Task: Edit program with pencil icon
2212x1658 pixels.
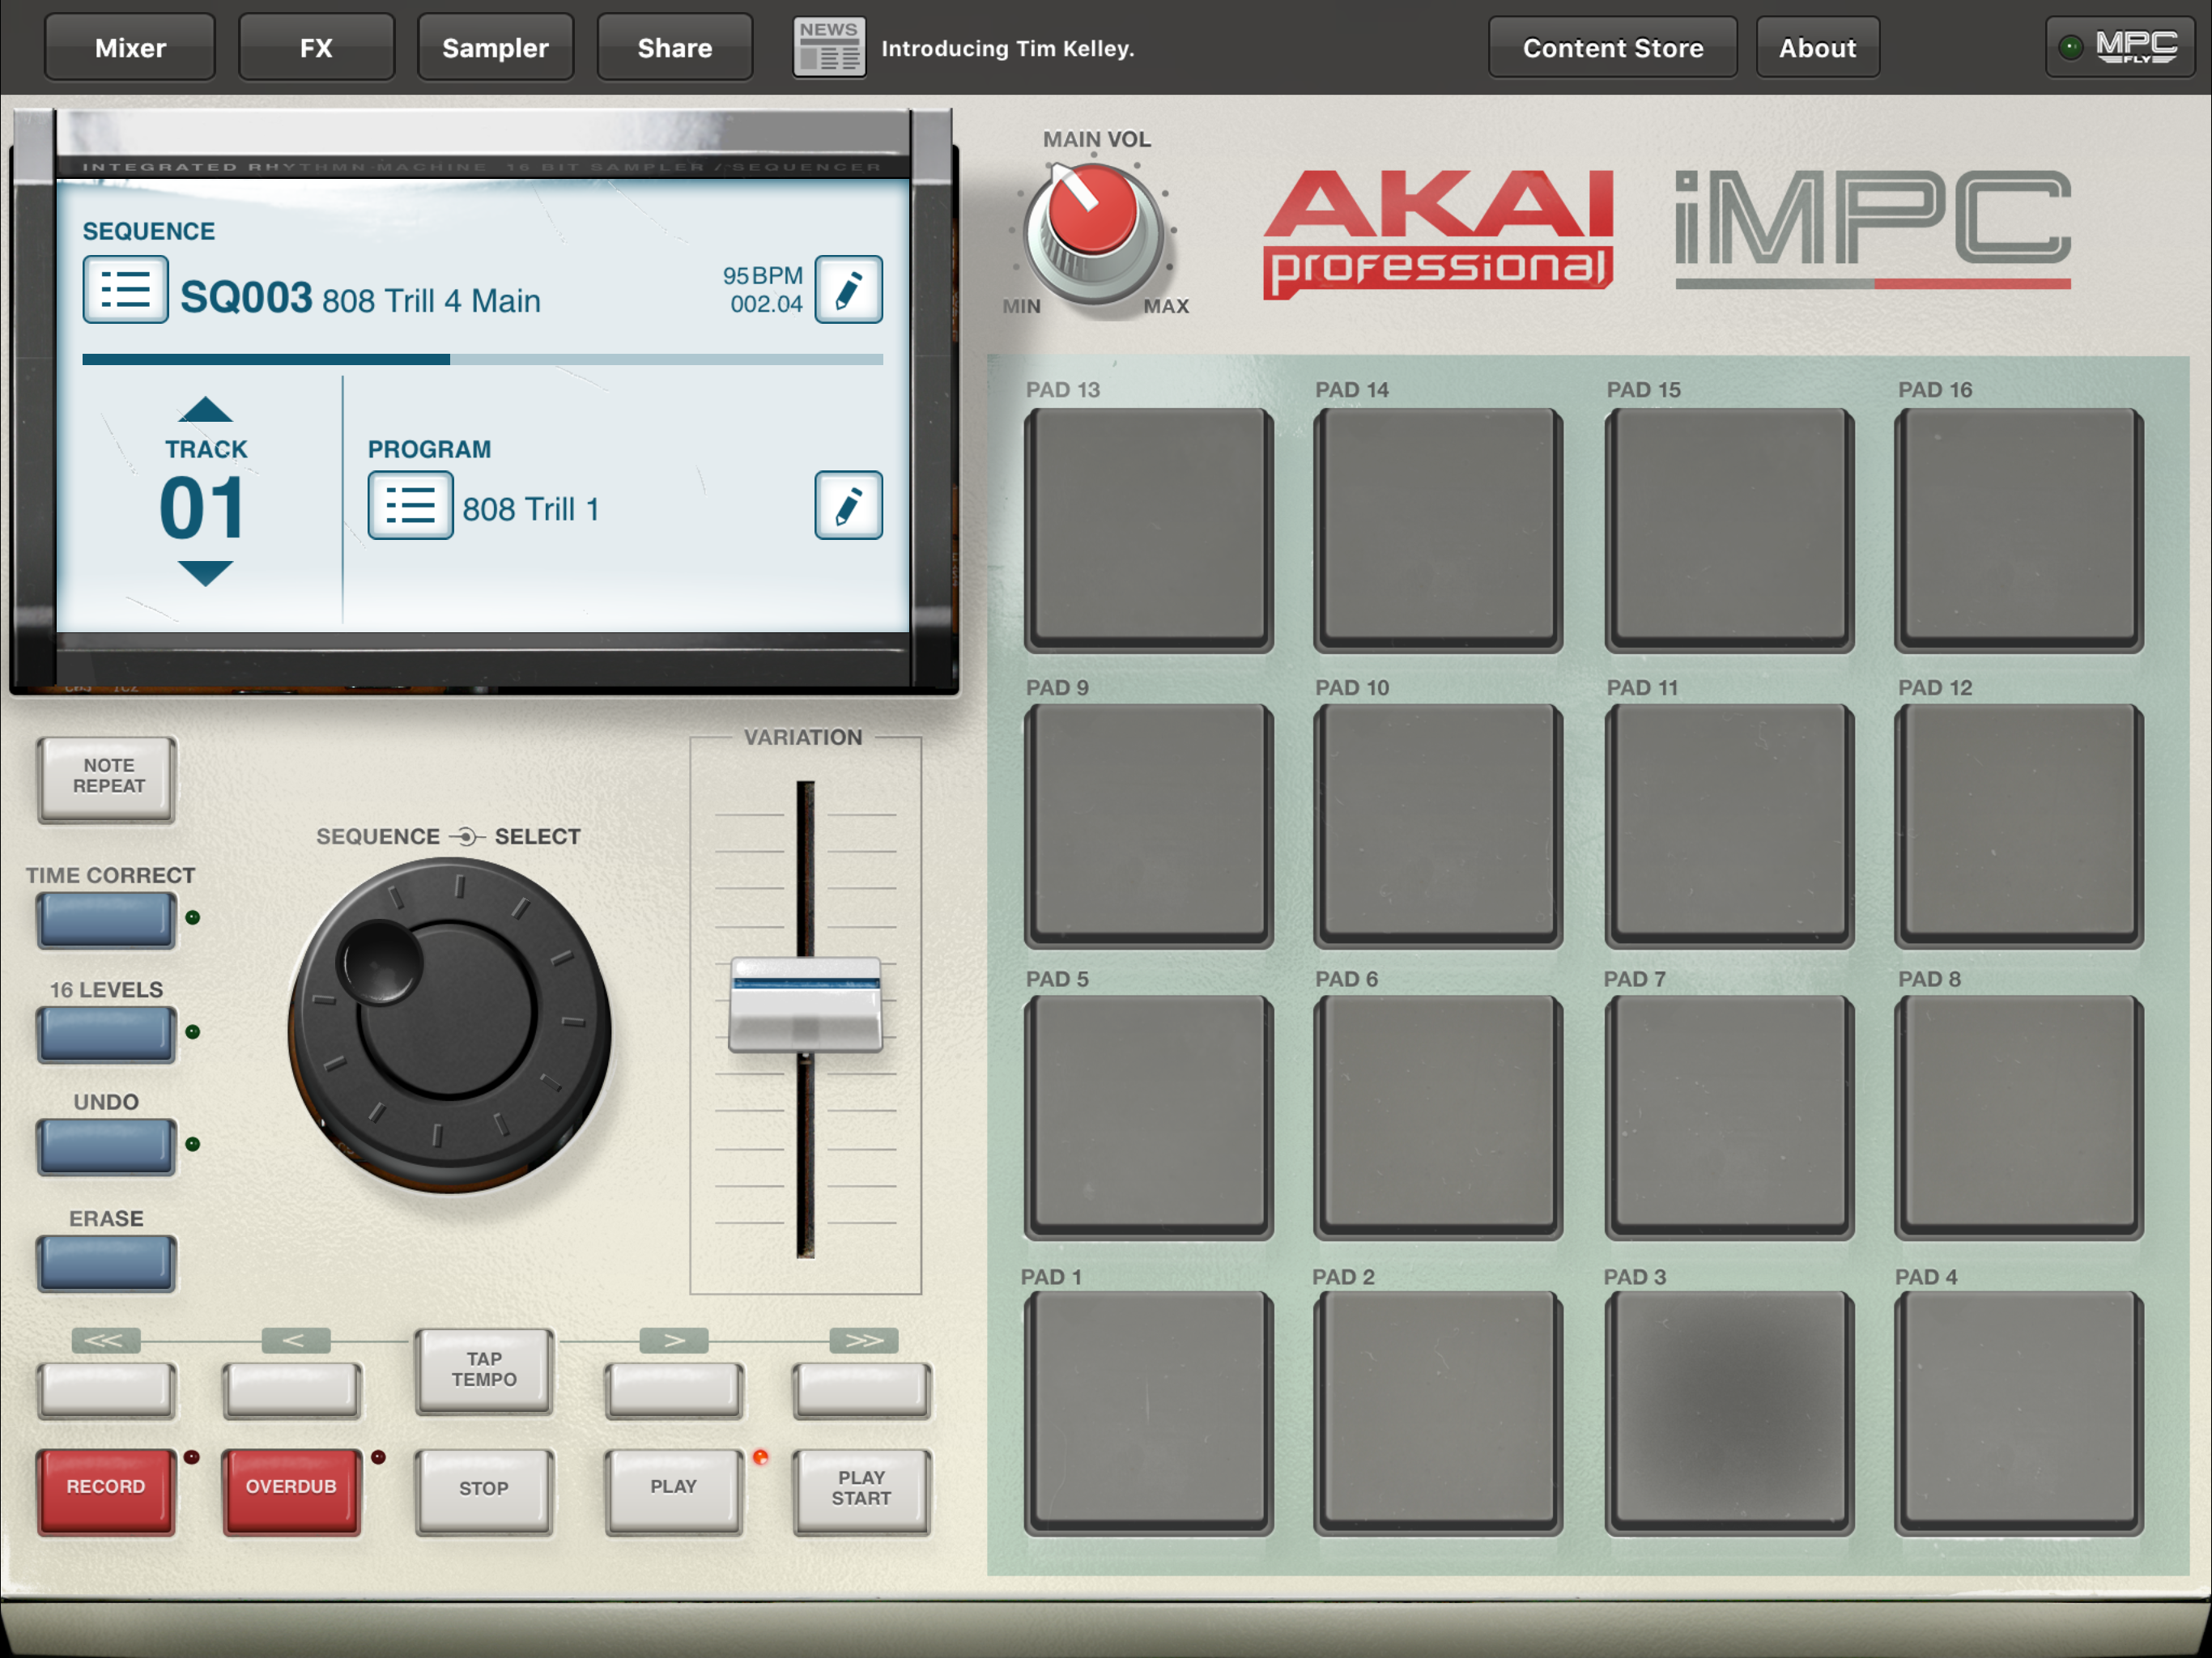Action: (x=848, y=506)
